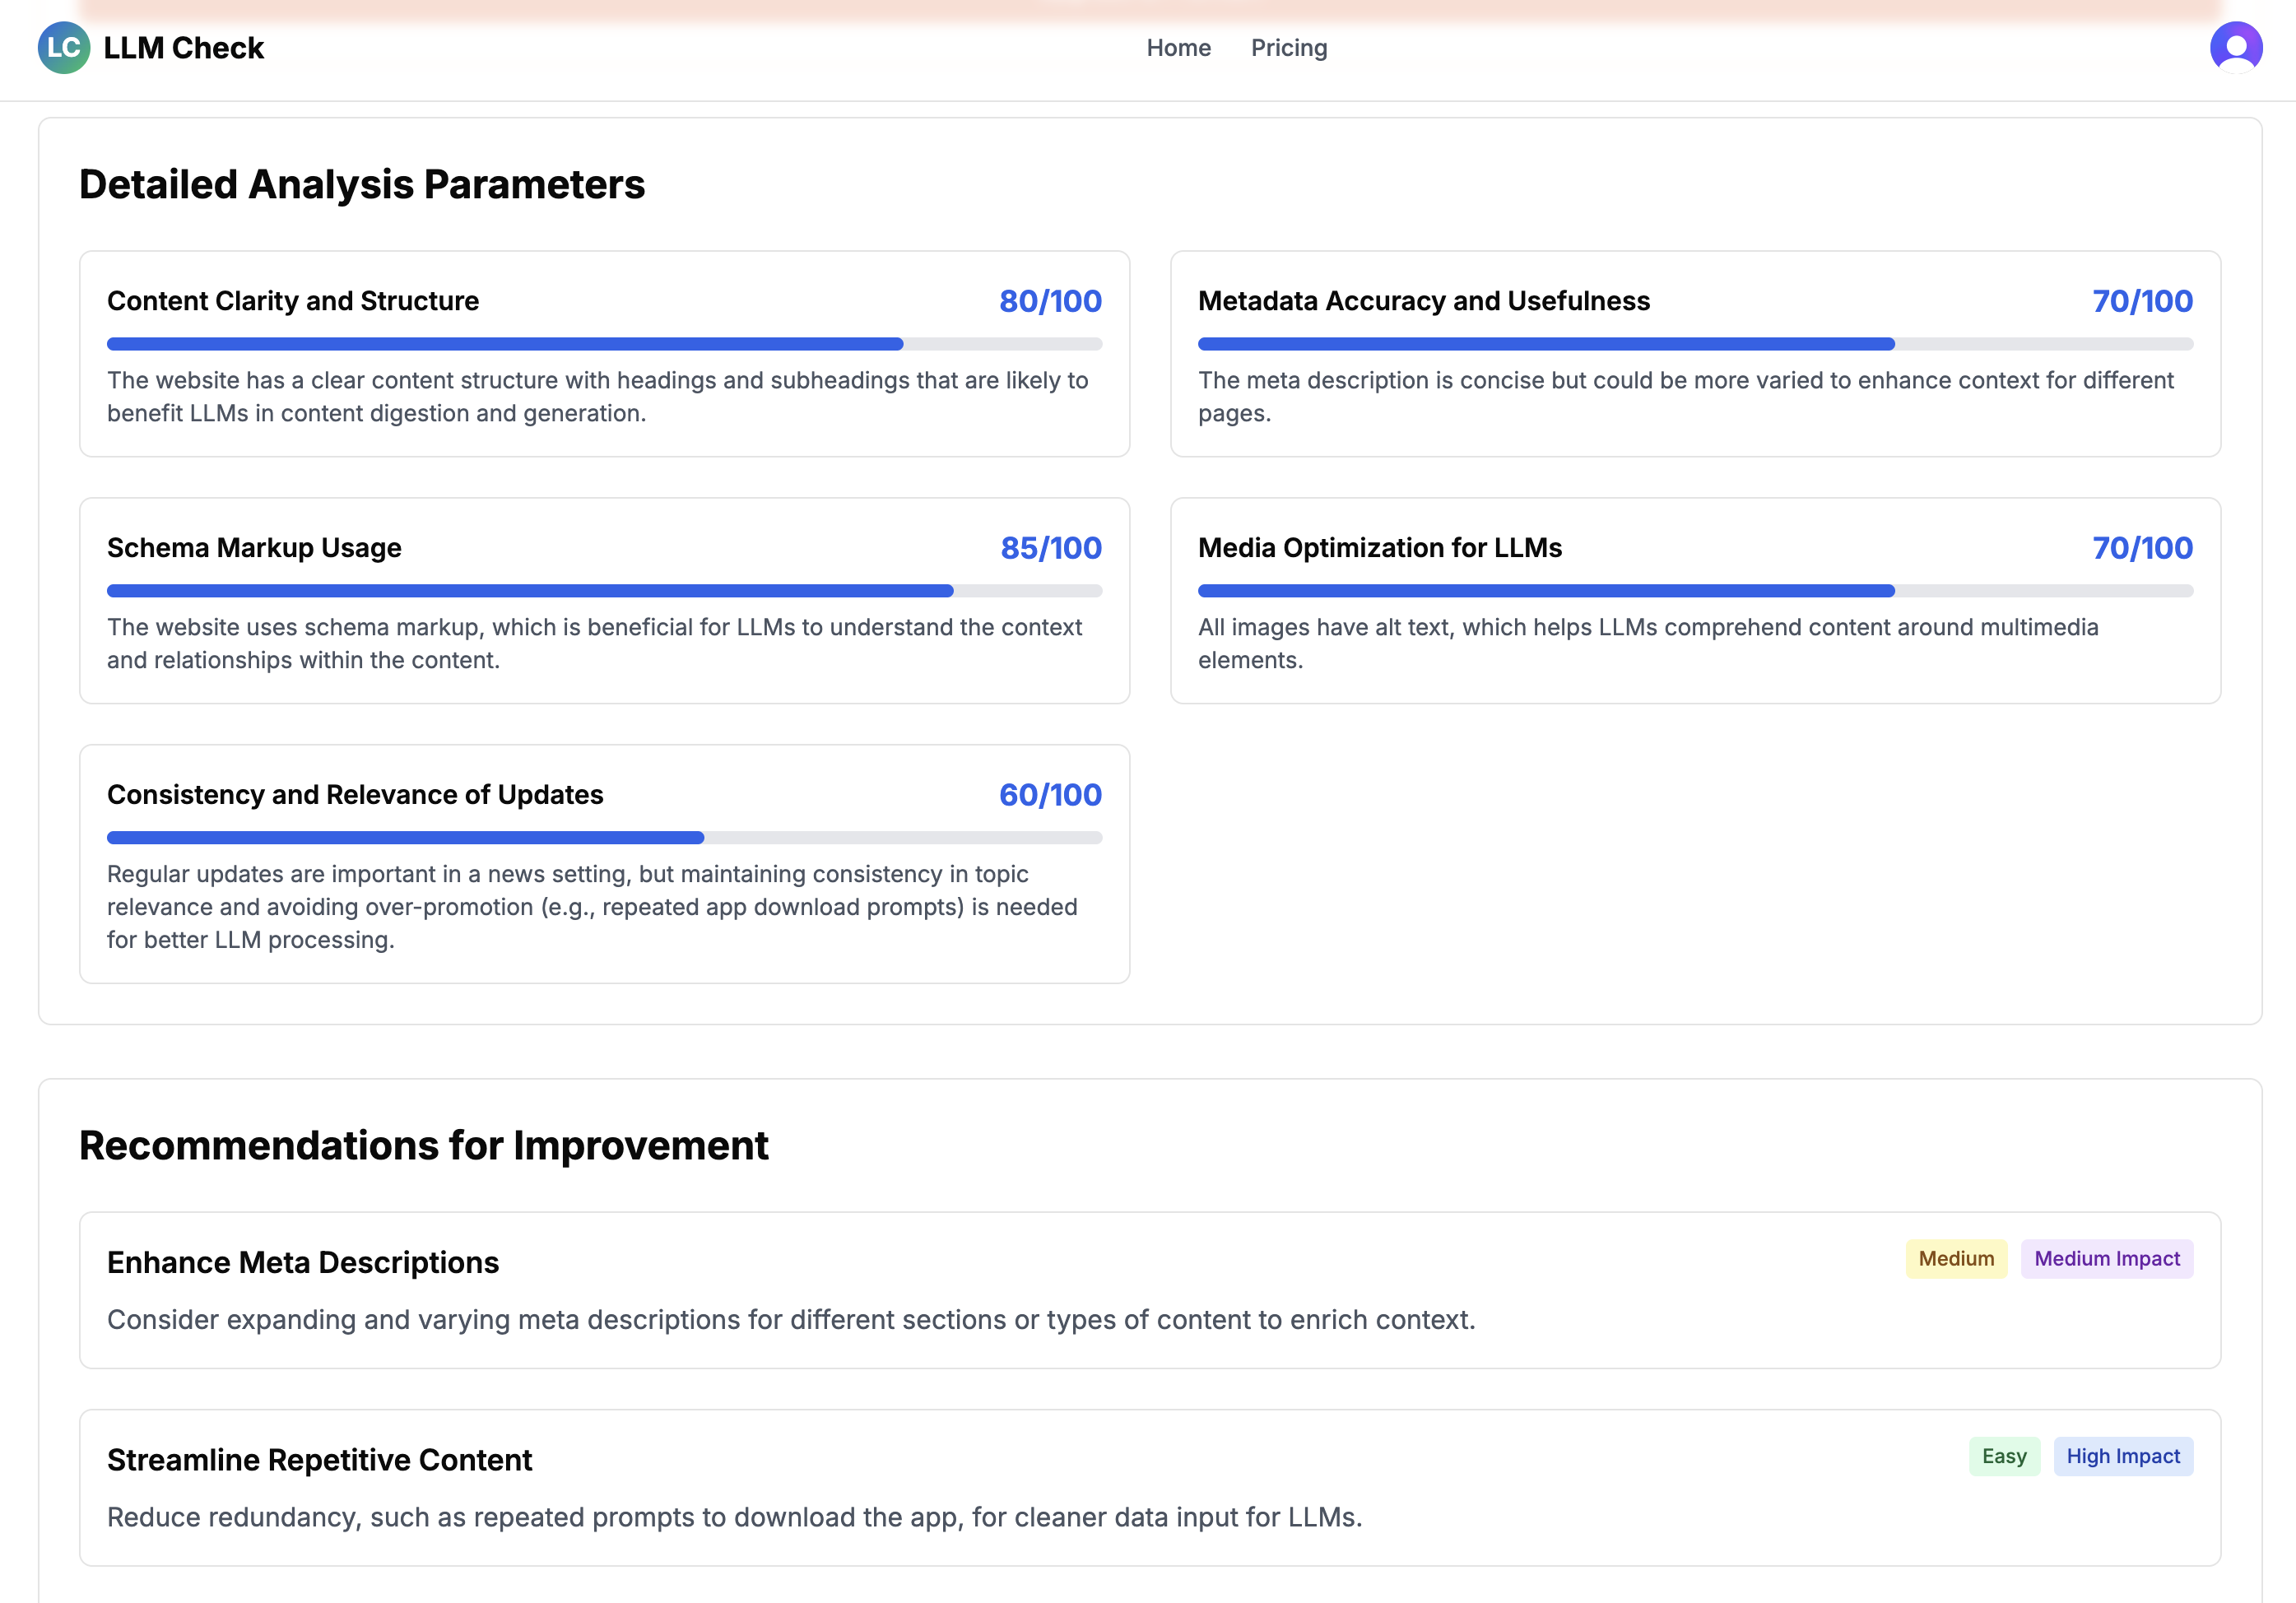
Task: Select the Media Optimization for LLMs card
Action: click(x=1695, y=600)
